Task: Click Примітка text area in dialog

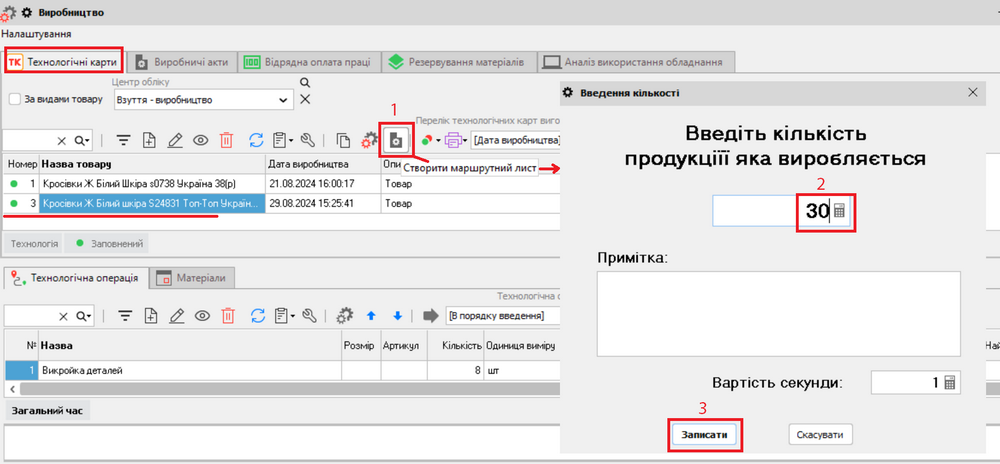Action: click(779, 314)
